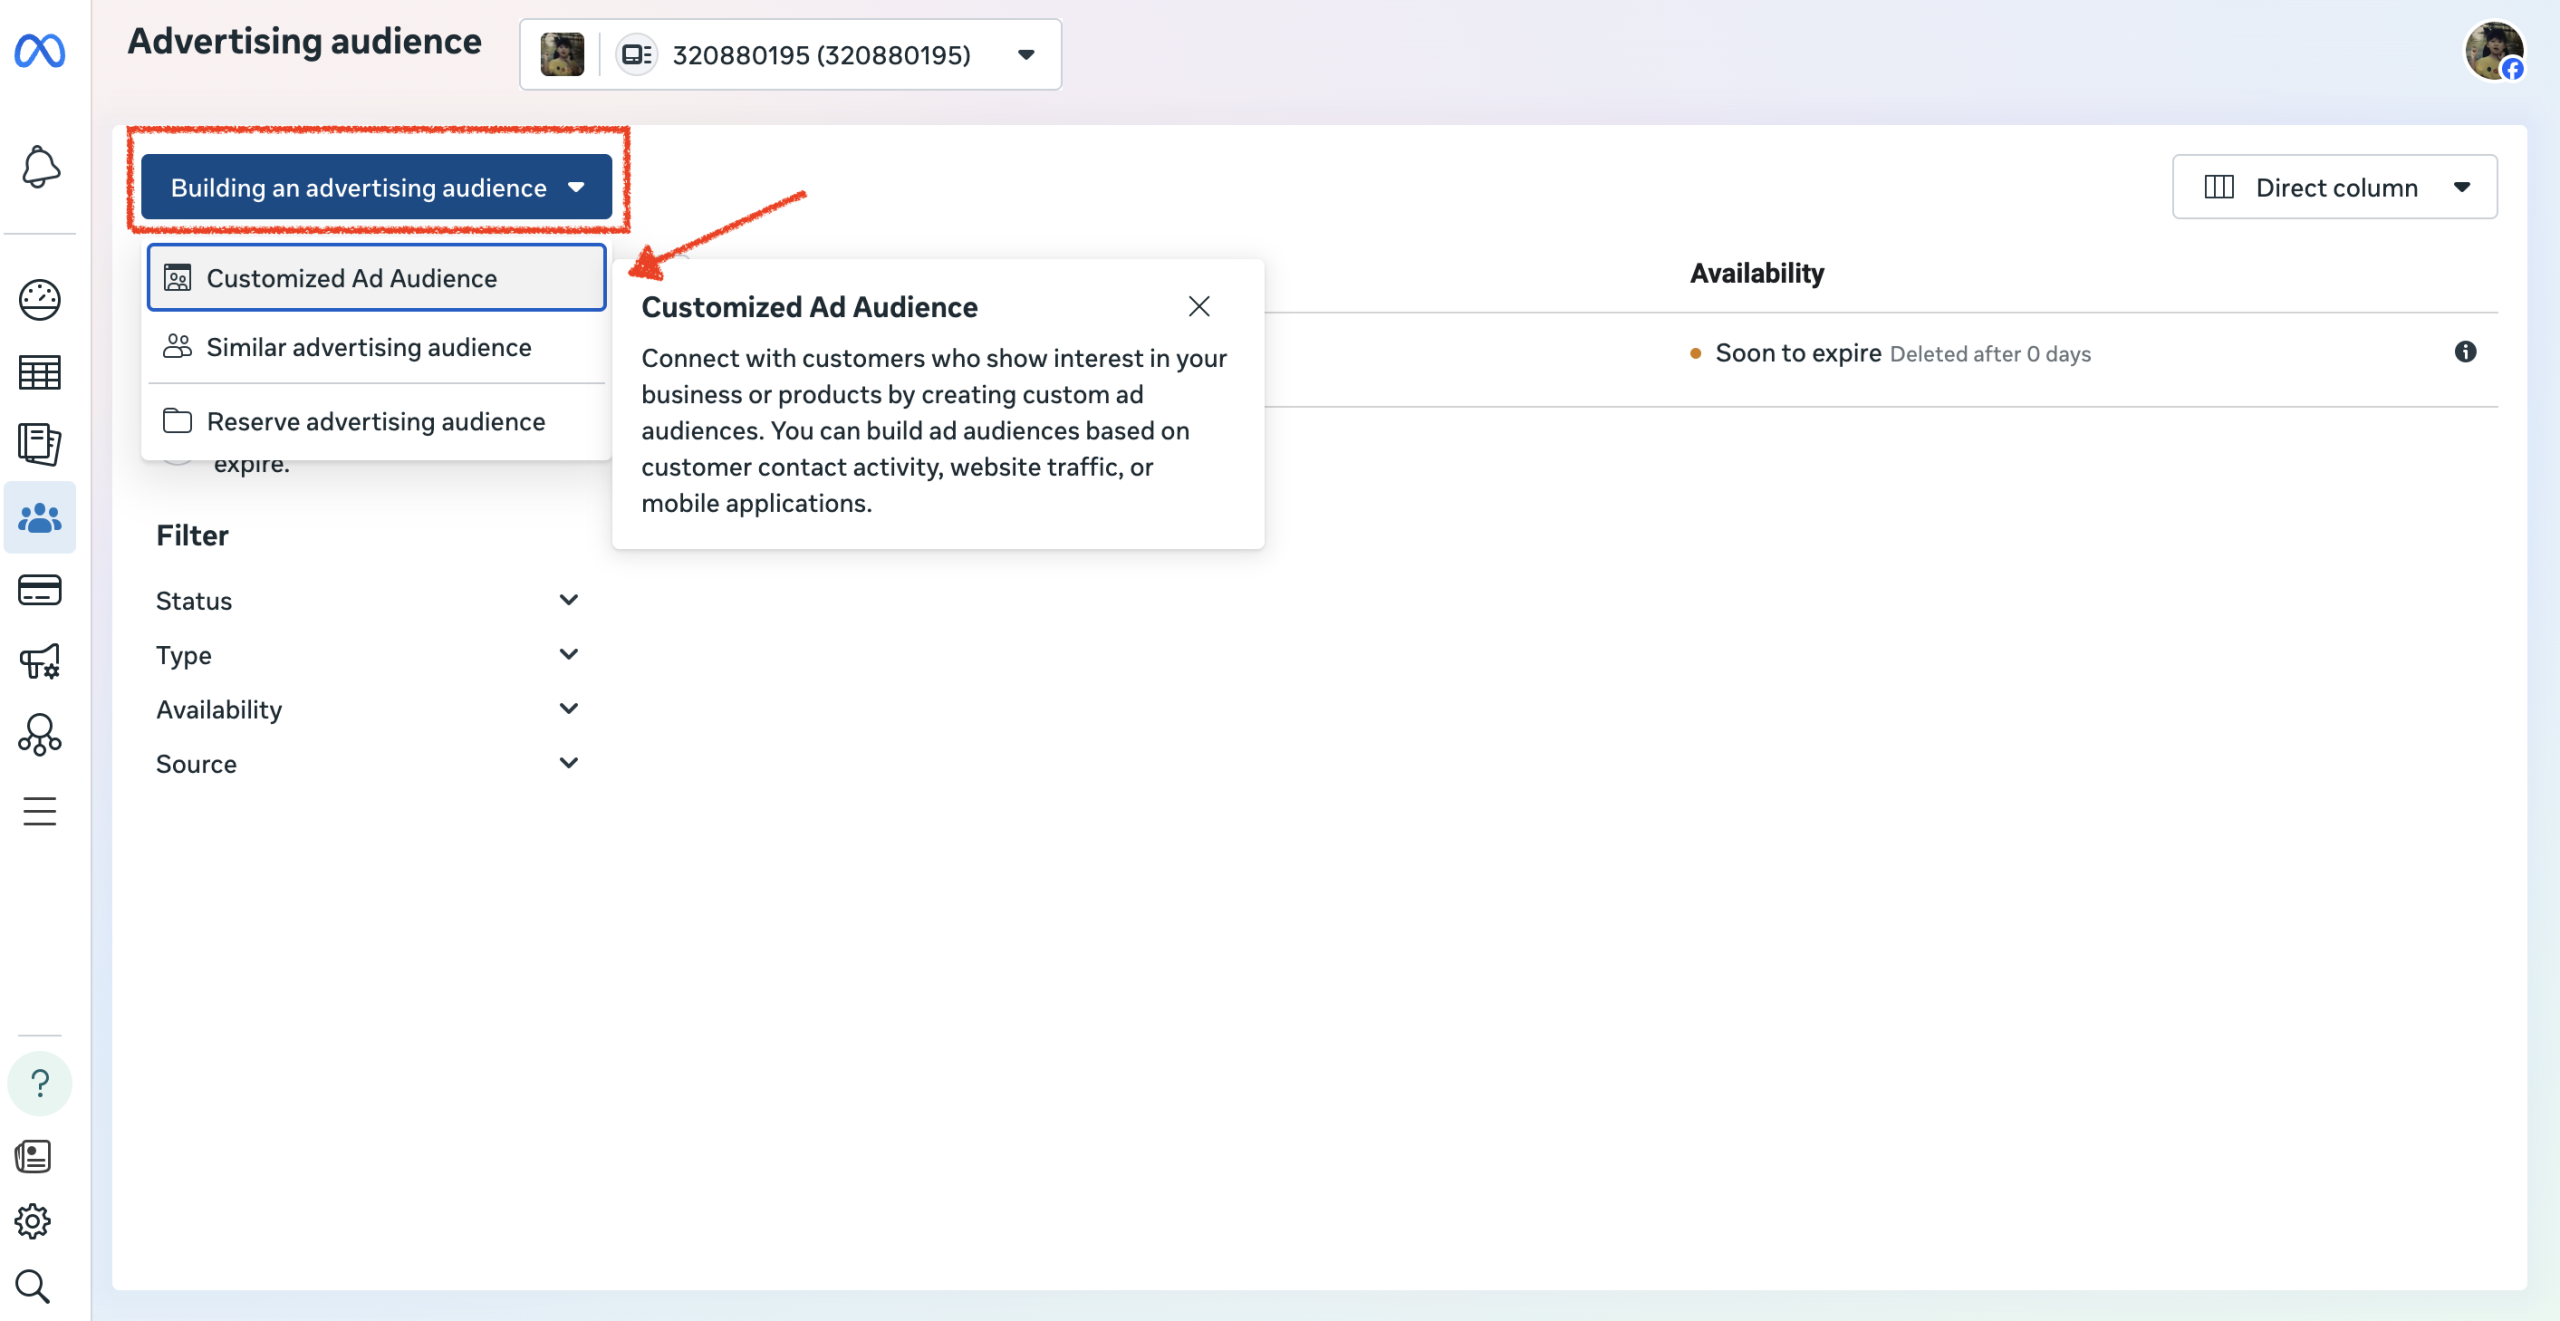
Task: Click the help question mark icon
Action: pyautogui.click(x=40, y=1083)
